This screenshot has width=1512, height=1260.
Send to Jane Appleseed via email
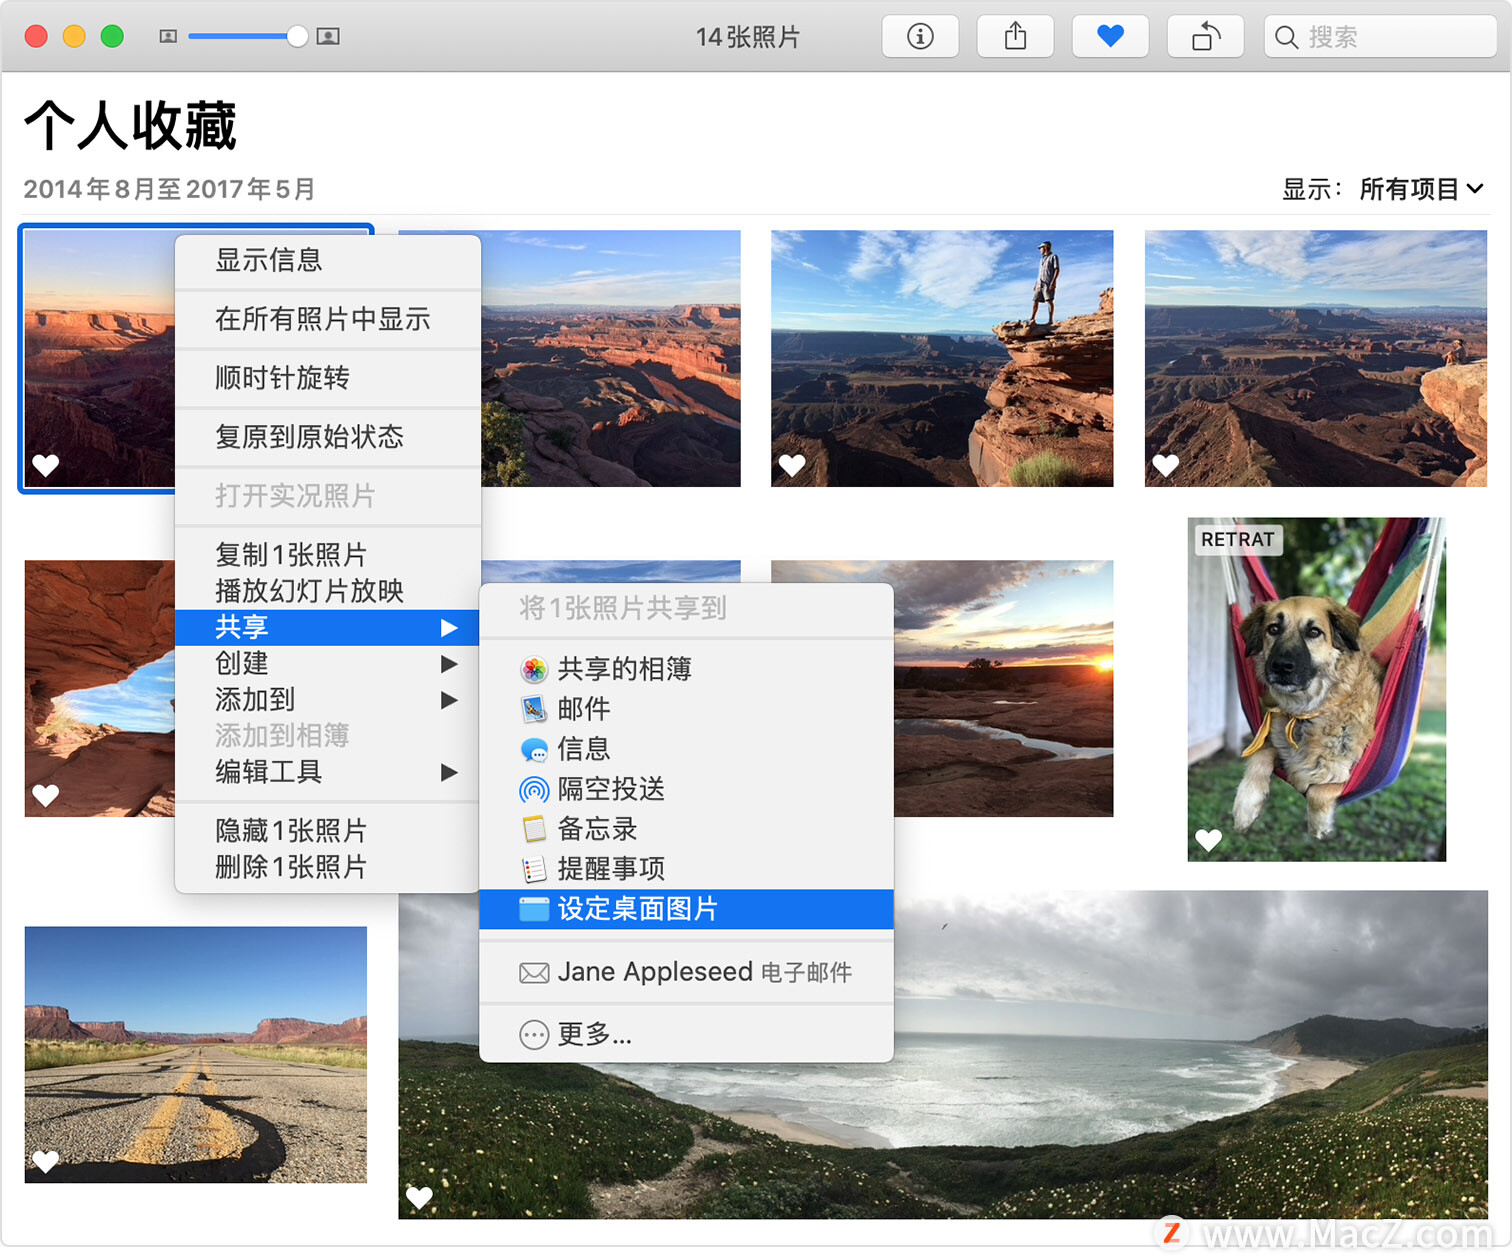[686, 971]
